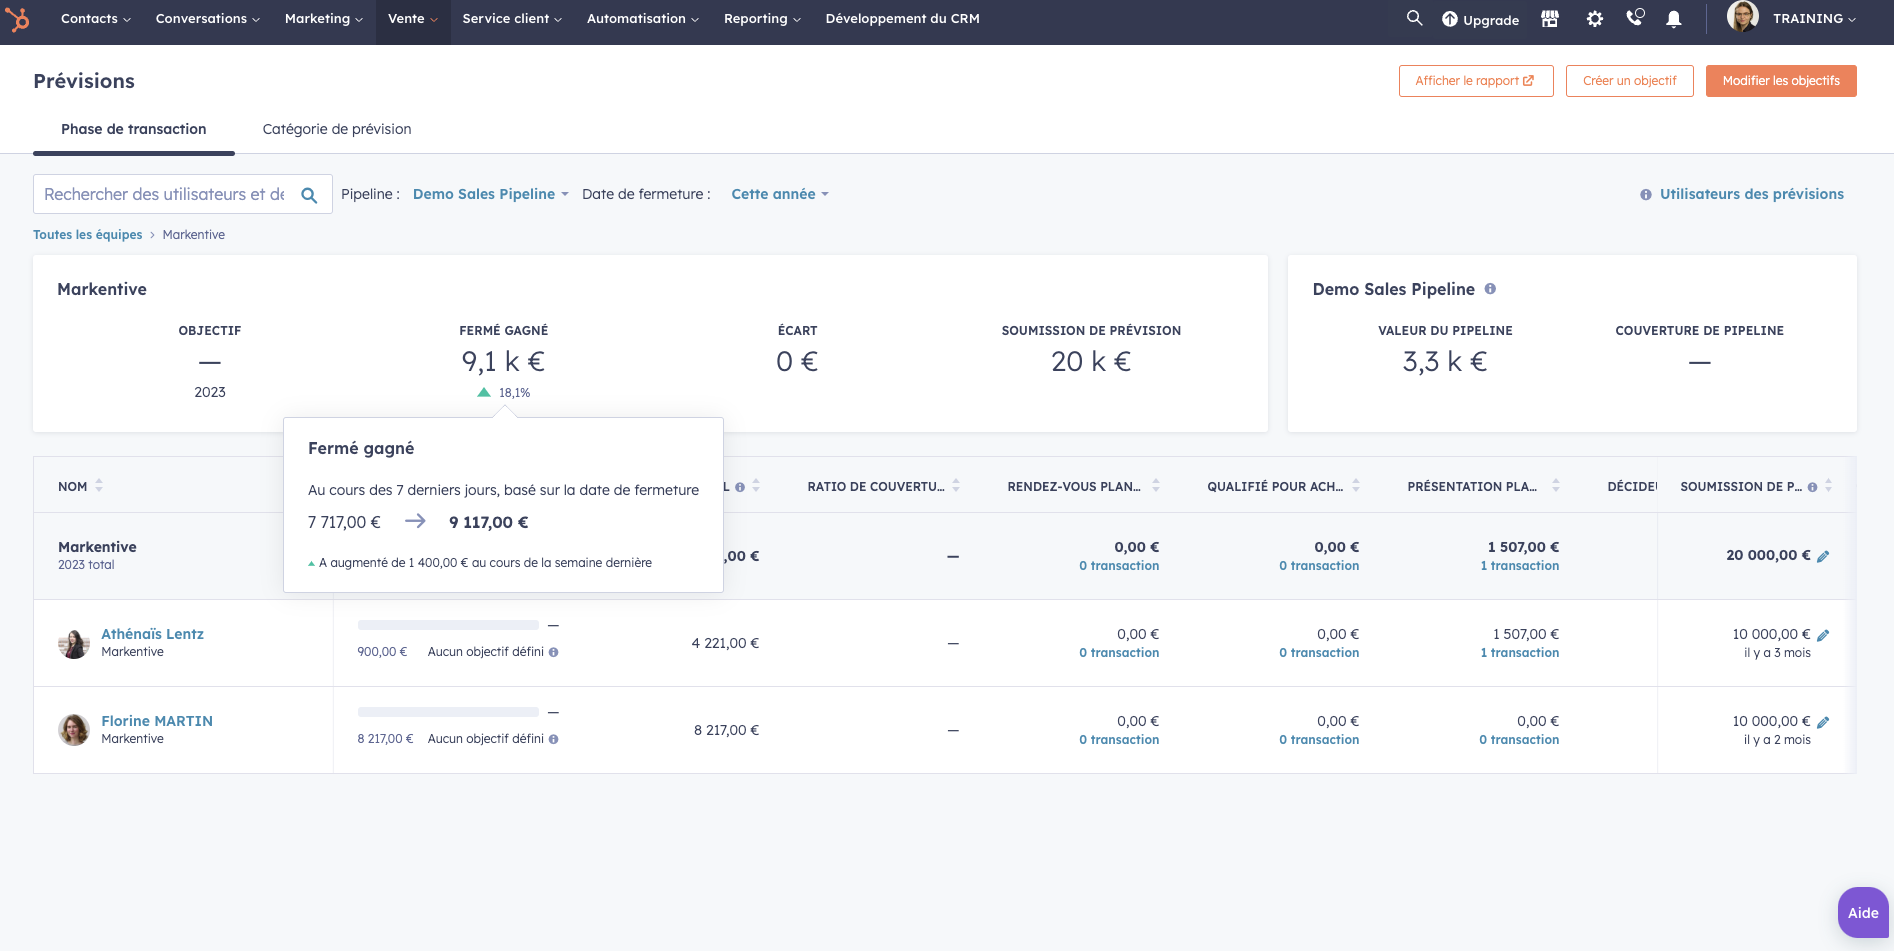Click Ferme gagné 9,1 k € value
The width and height of the screenshot is (1894, 951).
(503, 361)
